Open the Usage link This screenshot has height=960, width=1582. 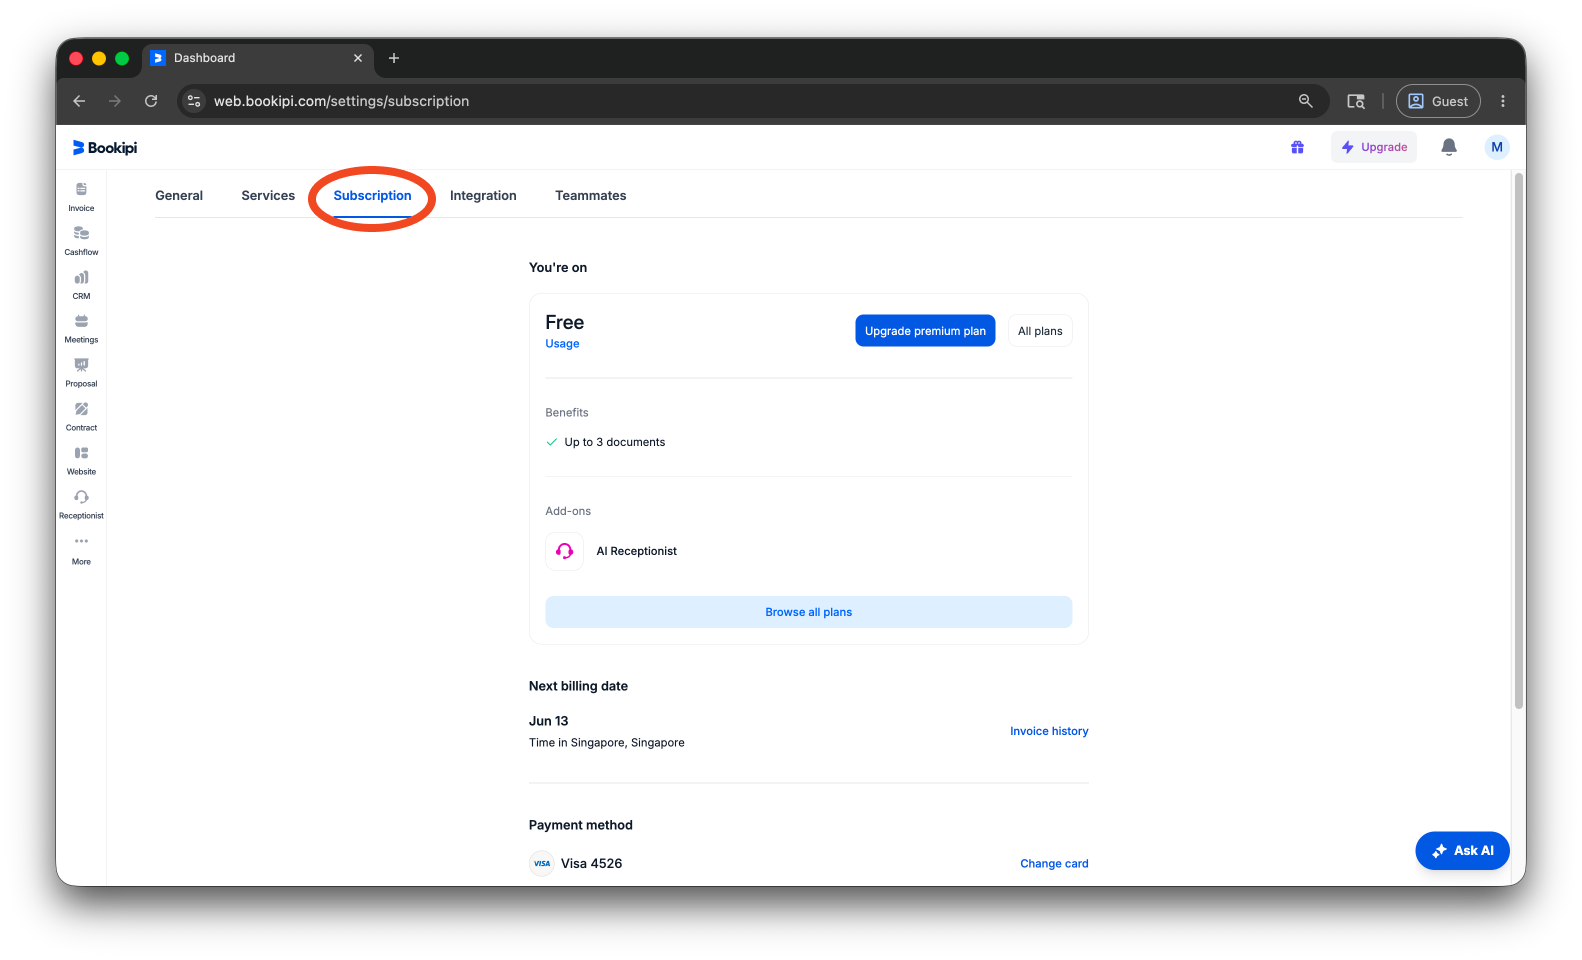pos(562,344)
